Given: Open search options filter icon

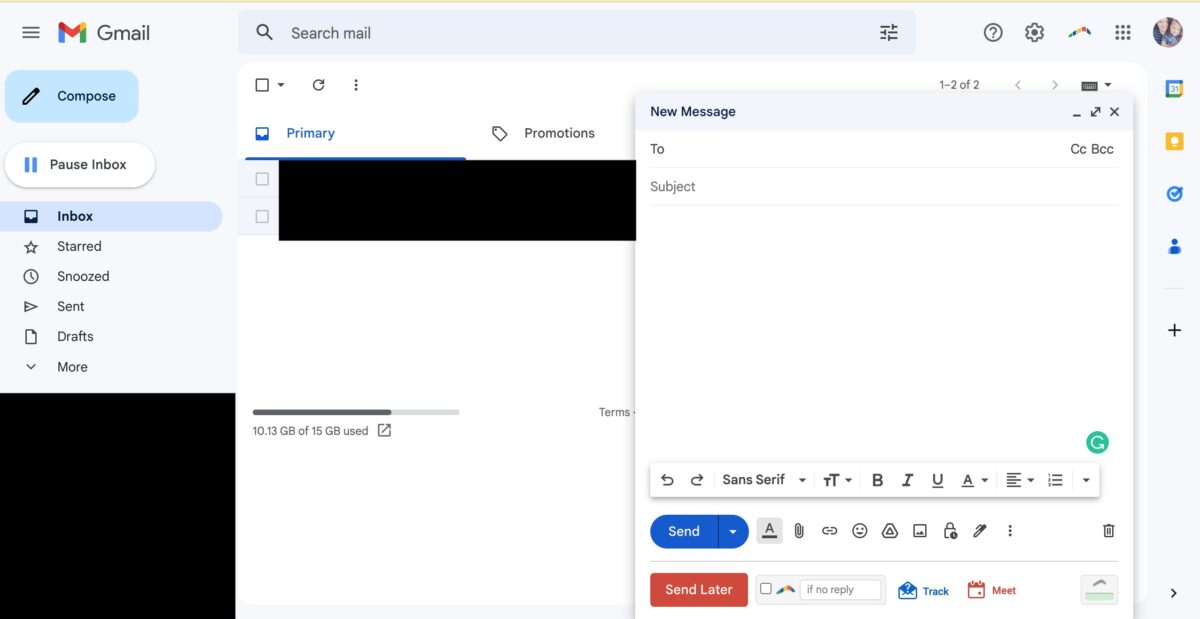Looking at the screenshot, I should coord(889,33).
